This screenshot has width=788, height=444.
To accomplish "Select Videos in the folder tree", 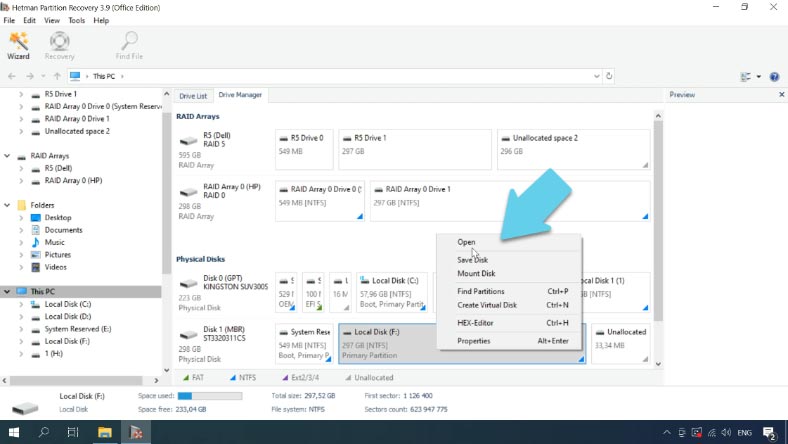I will [x=56, y=267].
